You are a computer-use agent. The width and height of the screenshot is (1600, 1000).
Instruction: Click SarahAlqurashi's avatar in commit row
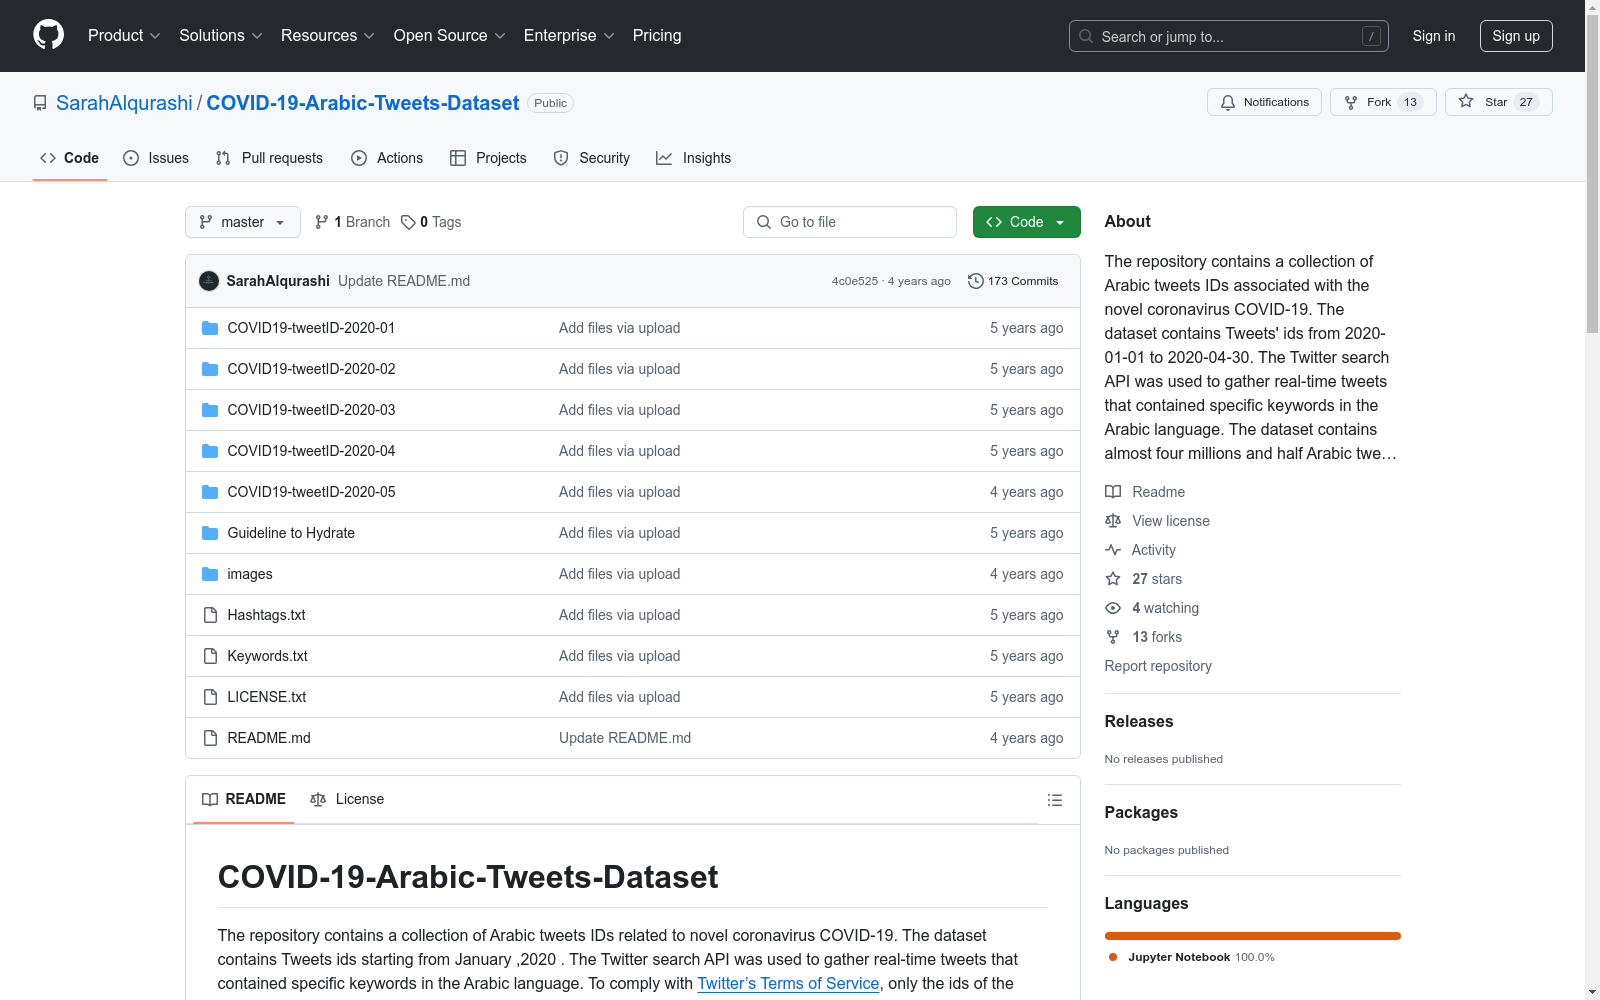point(209,281)
